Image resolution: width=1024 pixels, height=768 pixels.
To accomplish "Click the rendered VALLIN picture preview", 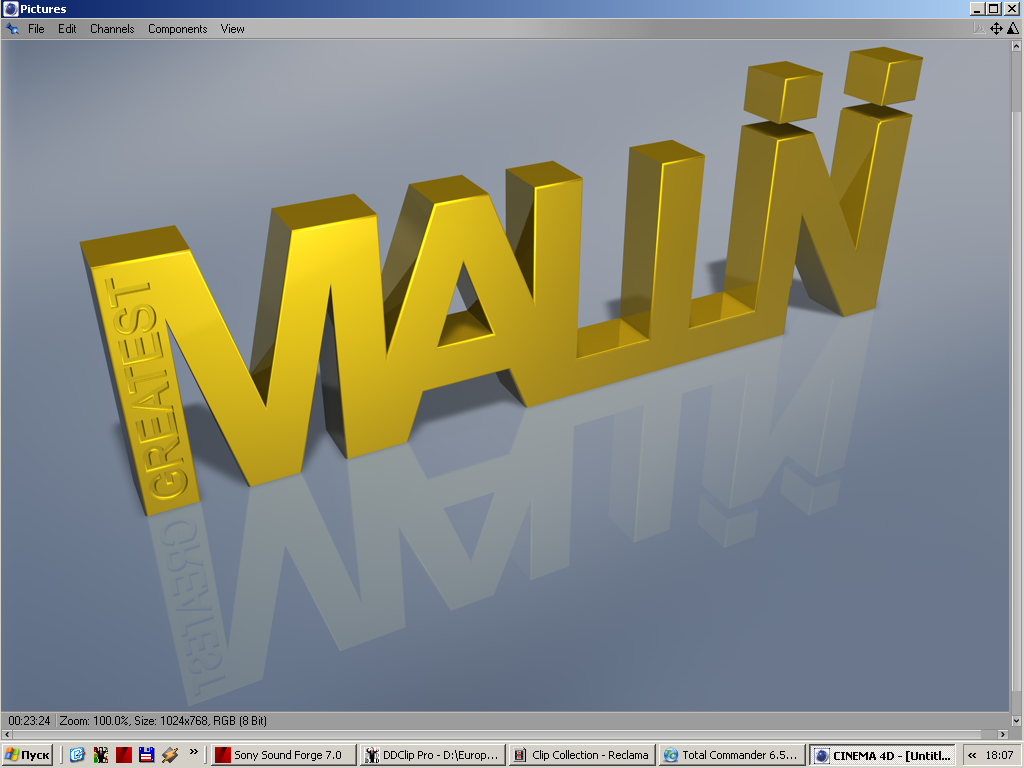I will click(x=505, y=376).
